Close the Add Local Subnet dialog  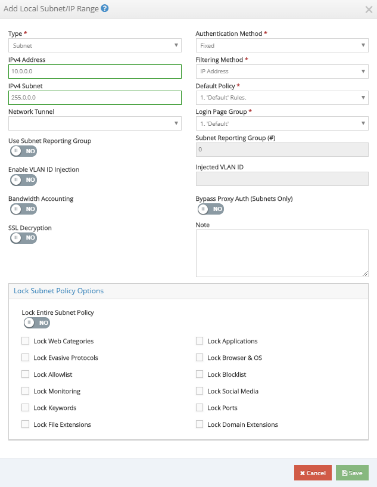point(369,9)
